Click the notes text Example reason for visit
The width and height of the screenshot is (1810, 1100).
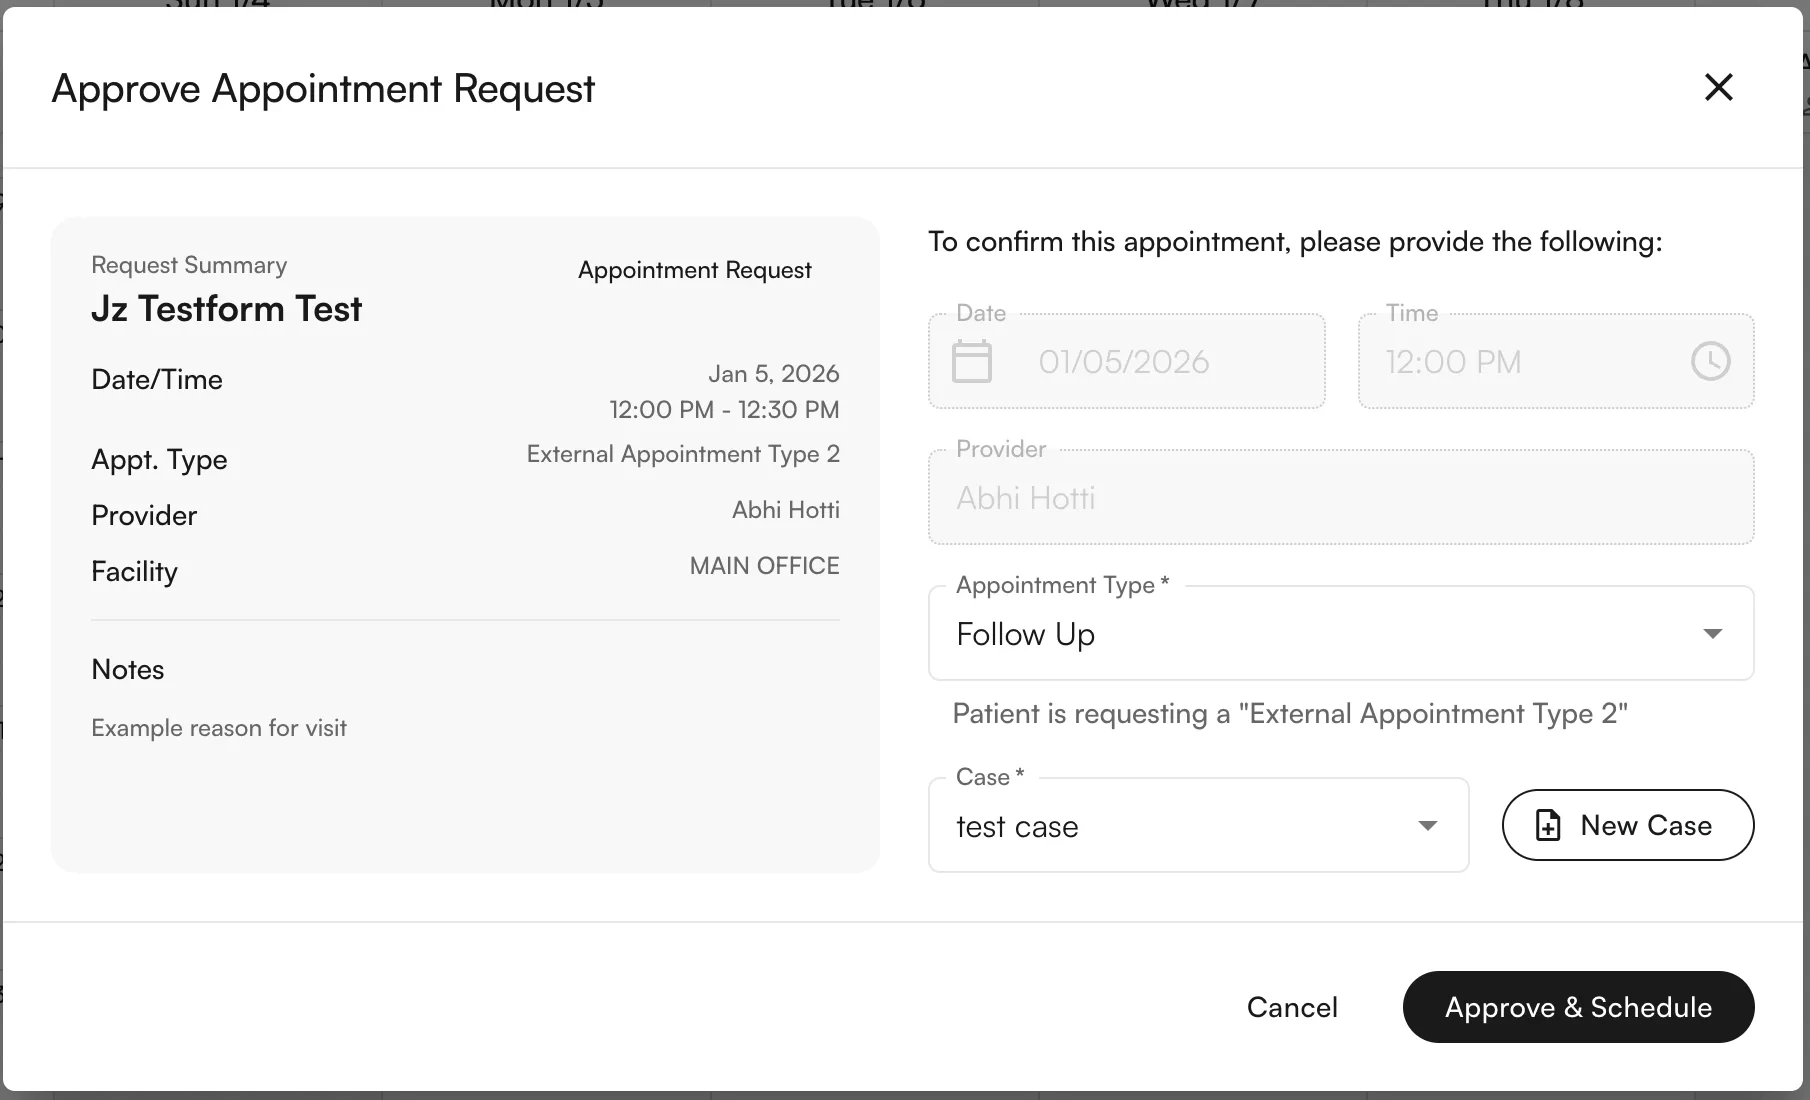click(218, 728)
